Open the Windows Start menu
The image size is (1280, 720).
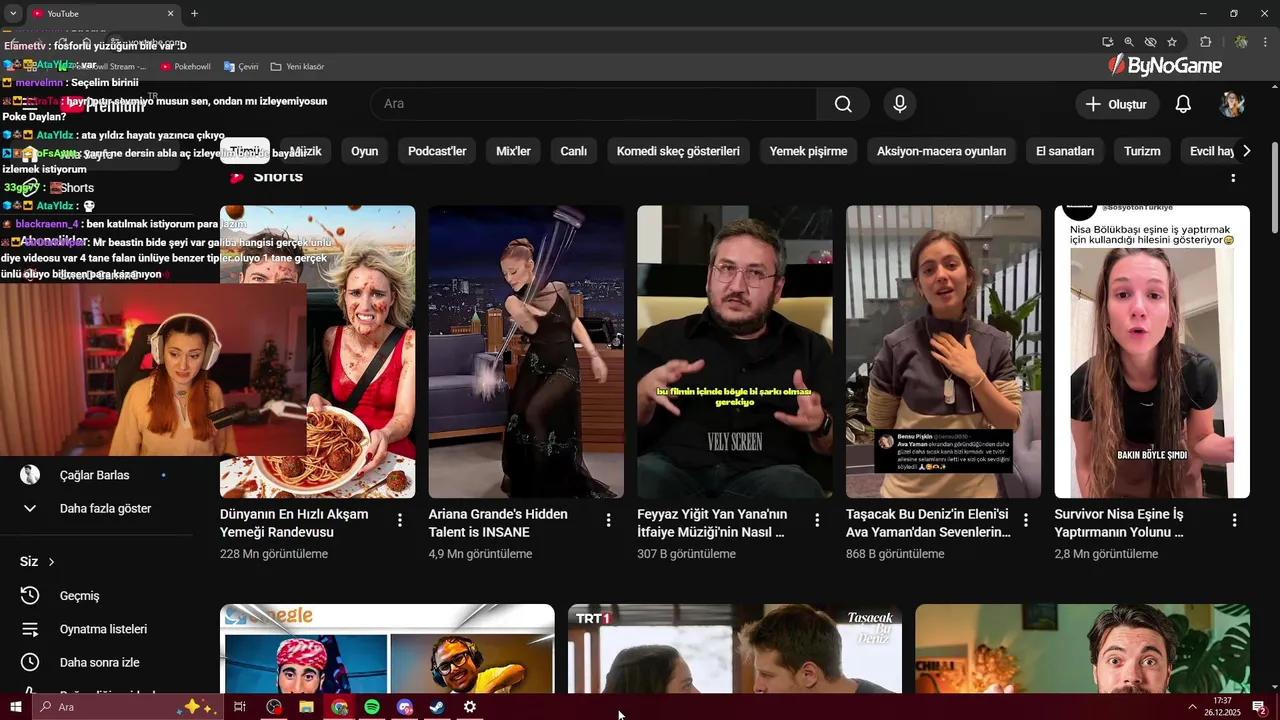pos(15,707)
